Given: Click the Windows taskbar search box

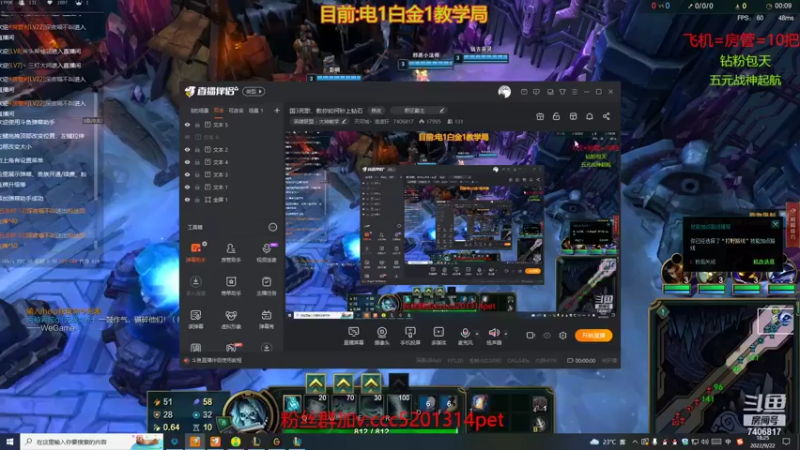Looking at the screenshot, I should pos(92,441).
